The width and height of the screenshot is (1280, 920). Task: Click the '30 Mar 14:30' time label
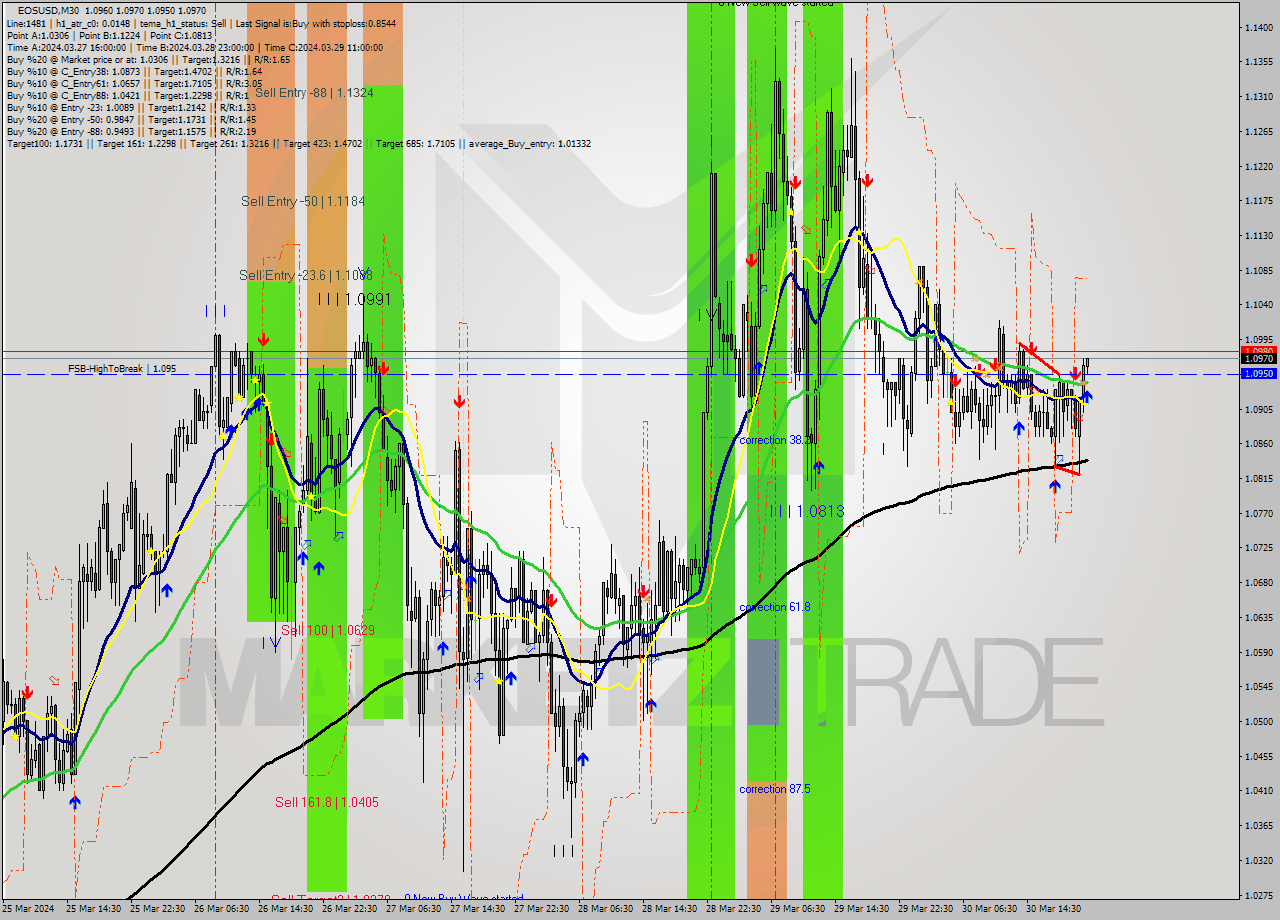(1054, 909)
